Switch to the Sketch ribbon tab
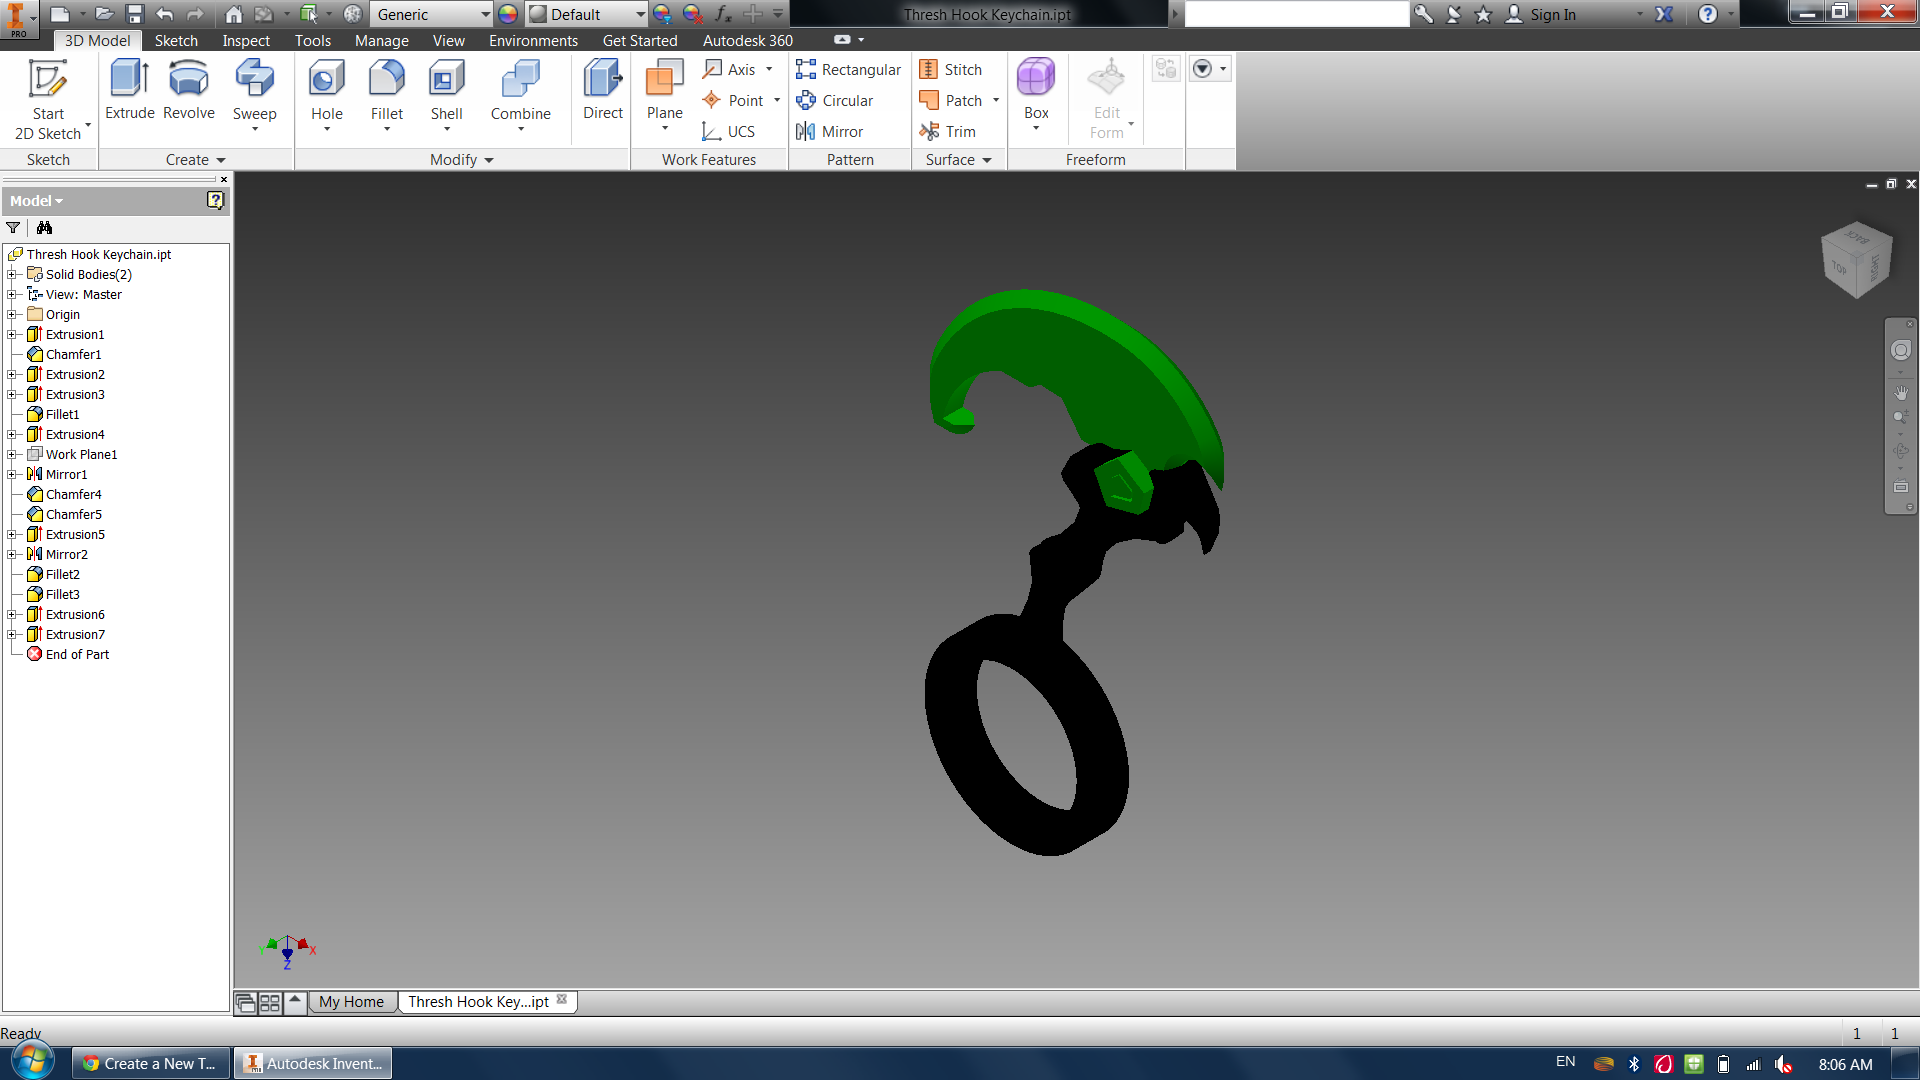The width and height of the screenshot is (1920, 1080). [x=176, y=40]
